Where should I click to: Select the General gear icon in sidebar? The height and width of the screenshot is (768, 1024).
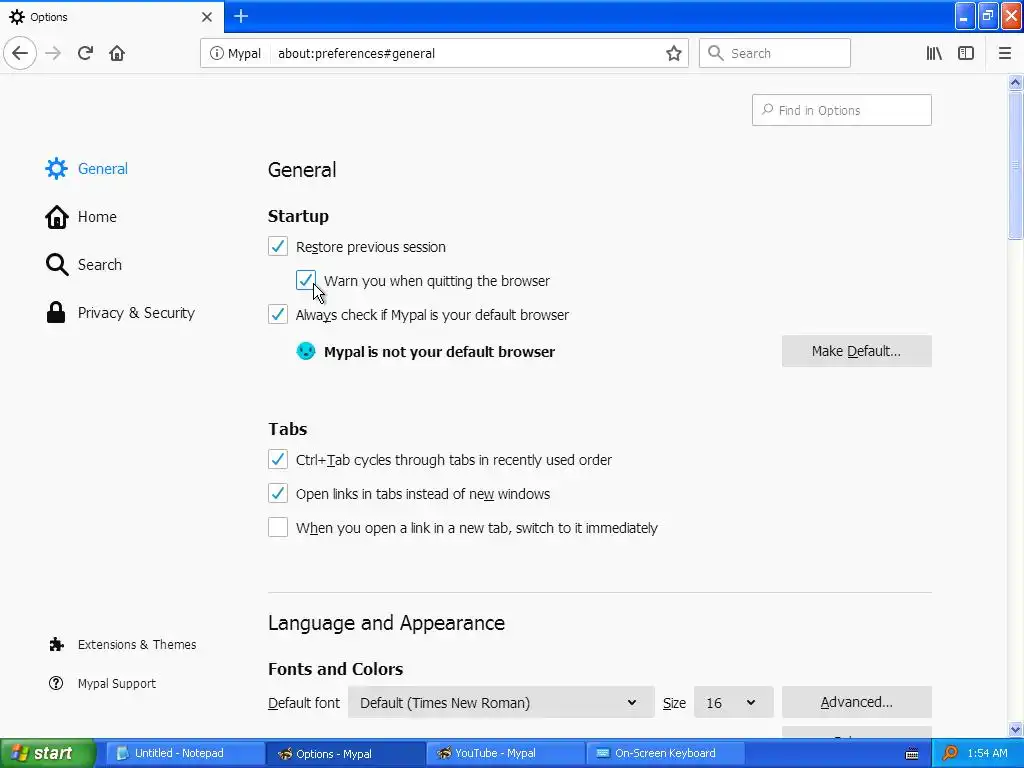coord(56,168)
